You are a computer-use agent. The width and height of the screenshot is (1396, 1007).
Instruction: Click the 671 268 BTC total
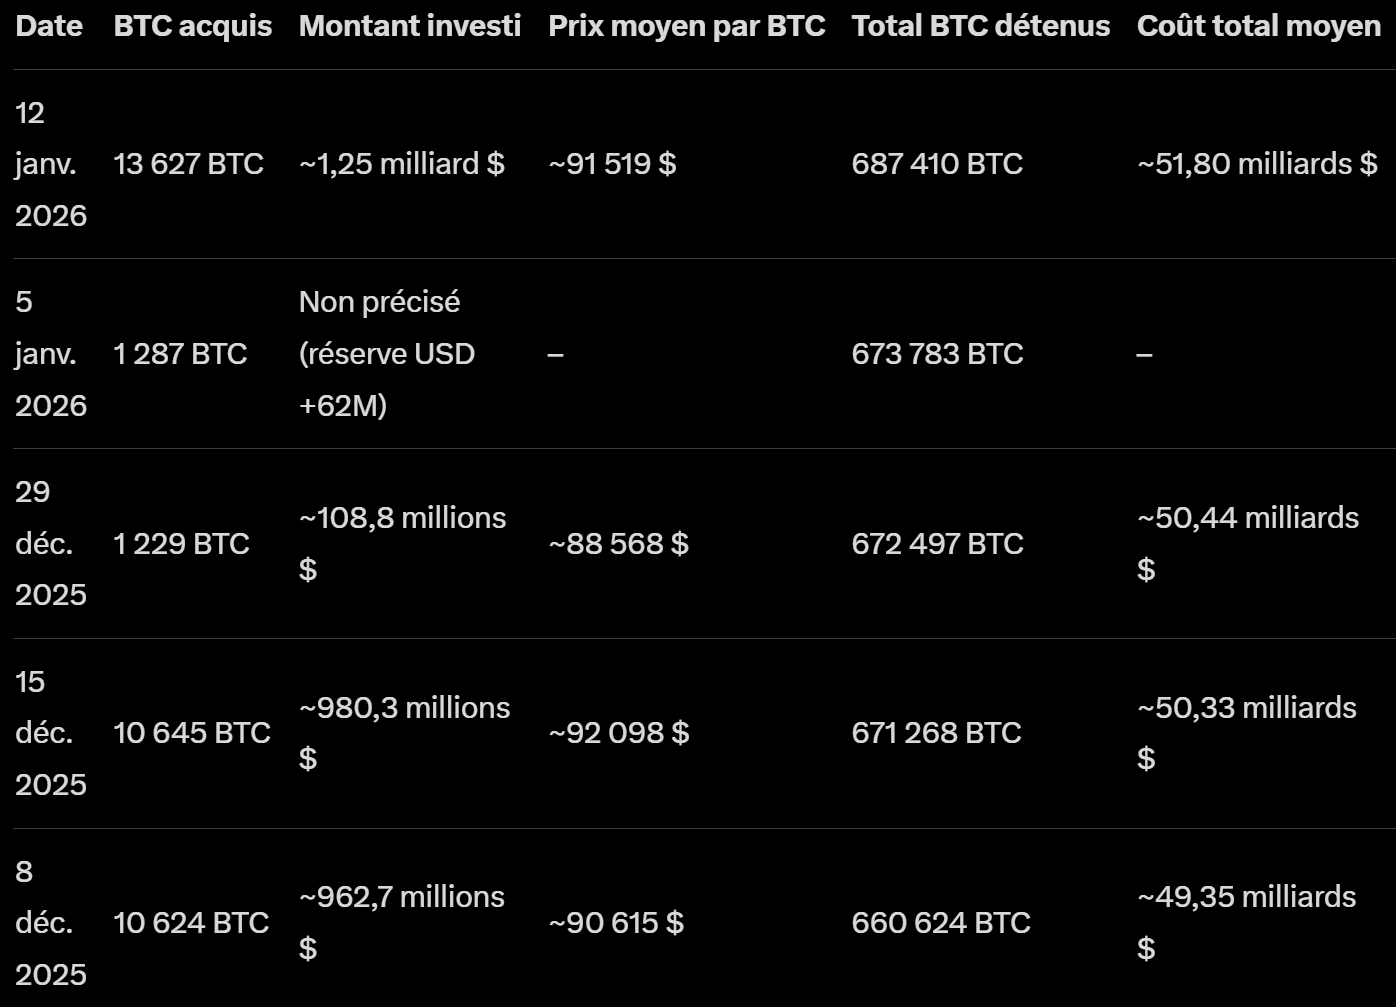pyautogui.click(x=936, y=733)
